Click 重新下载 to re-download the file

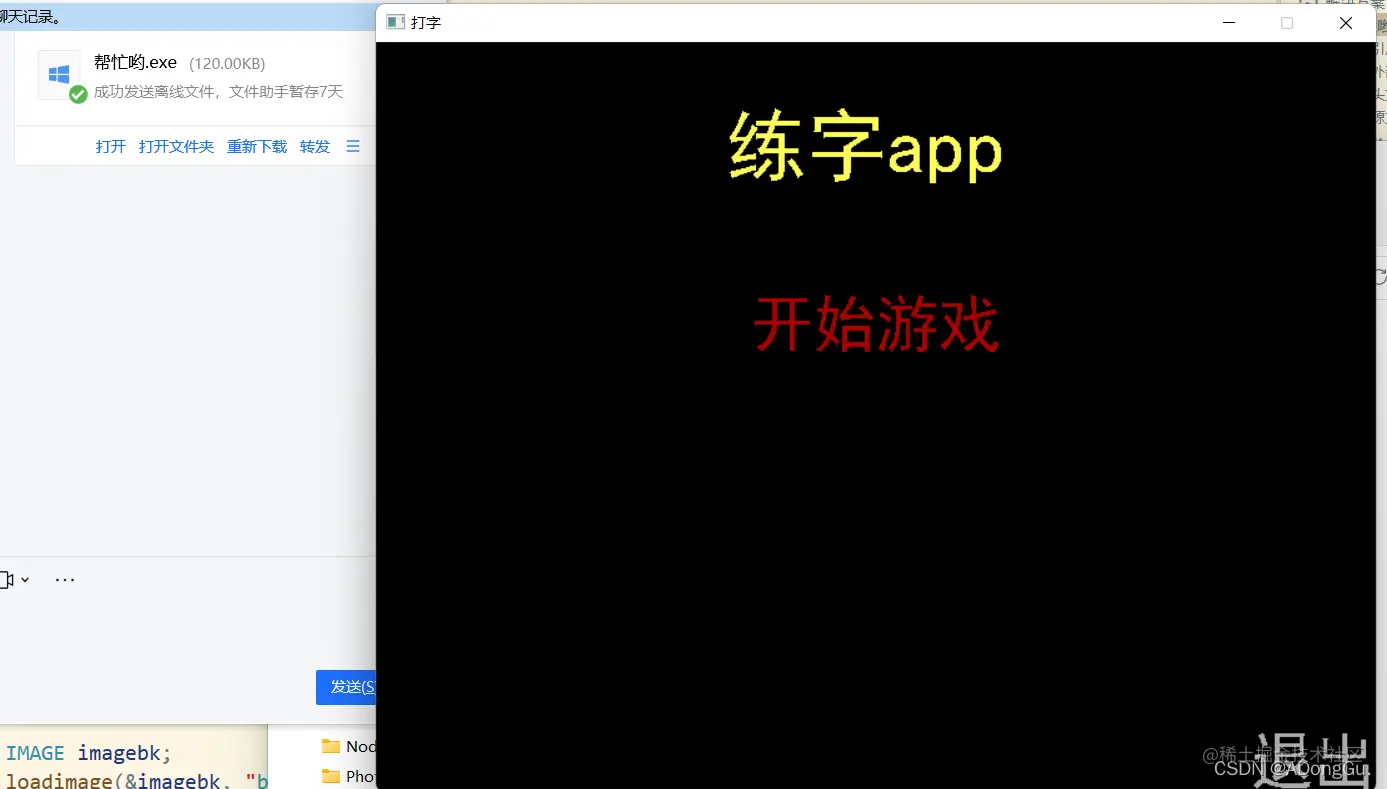click(256, 146)
